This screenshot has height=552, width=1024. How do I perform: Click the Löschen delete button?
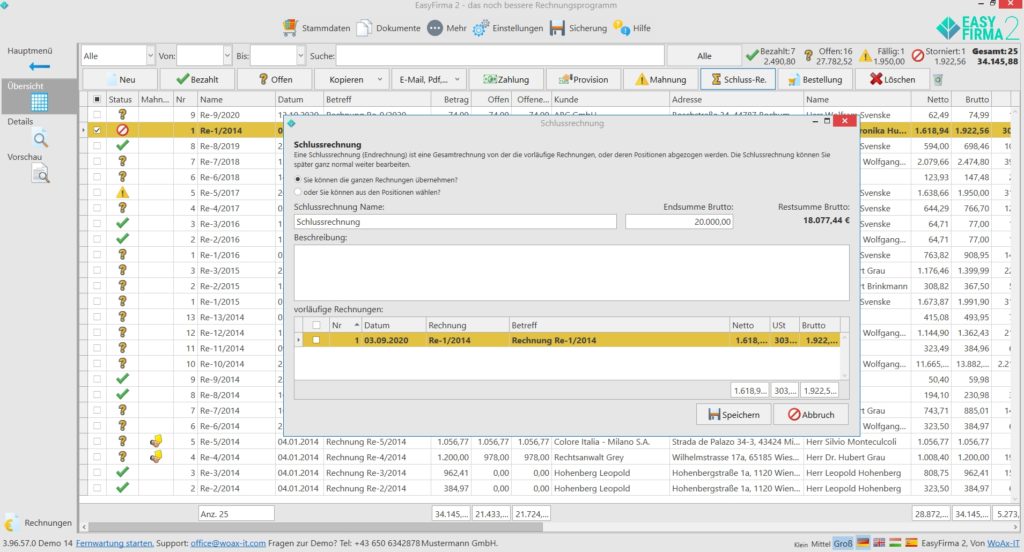(x=892, y=79)
